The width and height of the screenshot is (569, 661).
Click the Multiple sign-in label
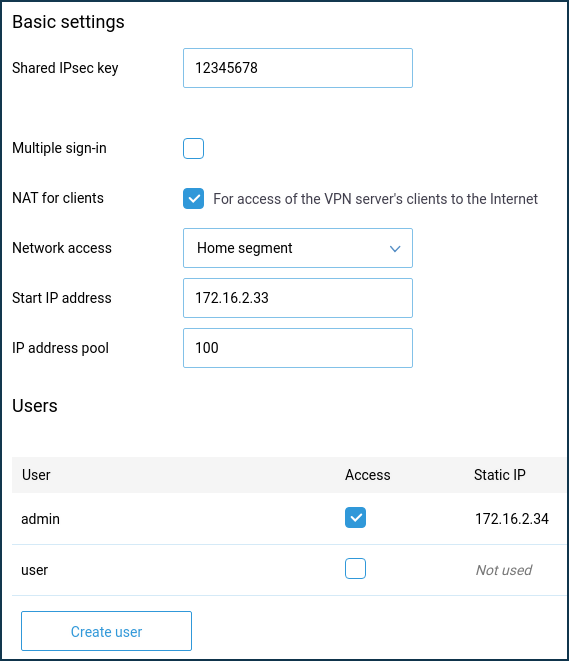(x=59, y=148)
